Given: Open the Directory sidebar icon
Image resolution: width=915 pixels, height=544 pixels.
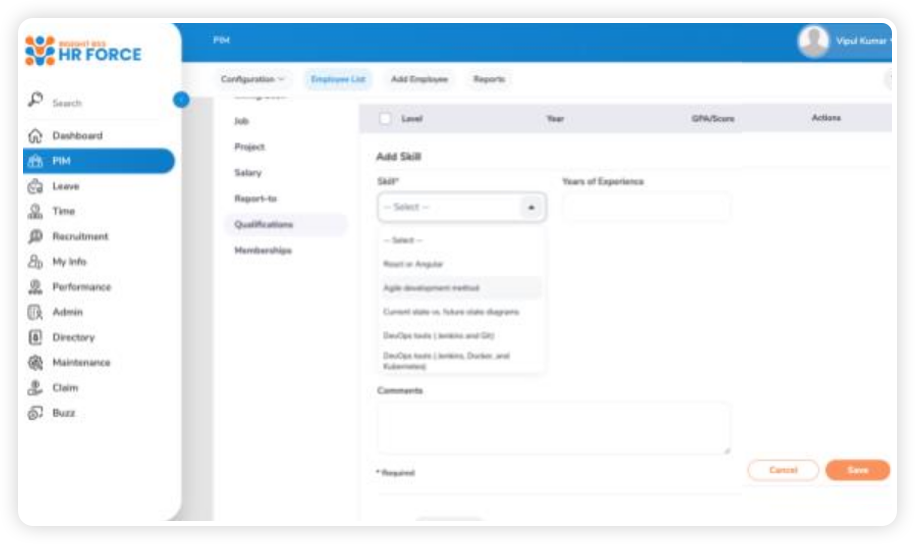Looking at the screenshot, I should tap(35, 338).
